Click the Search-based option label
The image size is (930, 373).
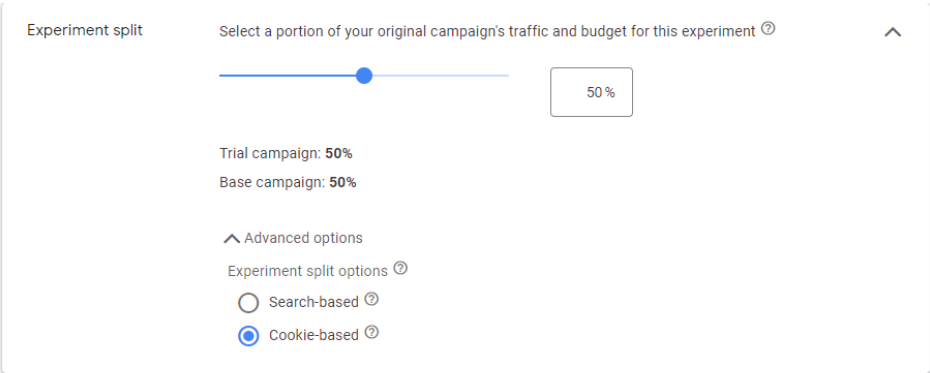(x=314, y=302)
